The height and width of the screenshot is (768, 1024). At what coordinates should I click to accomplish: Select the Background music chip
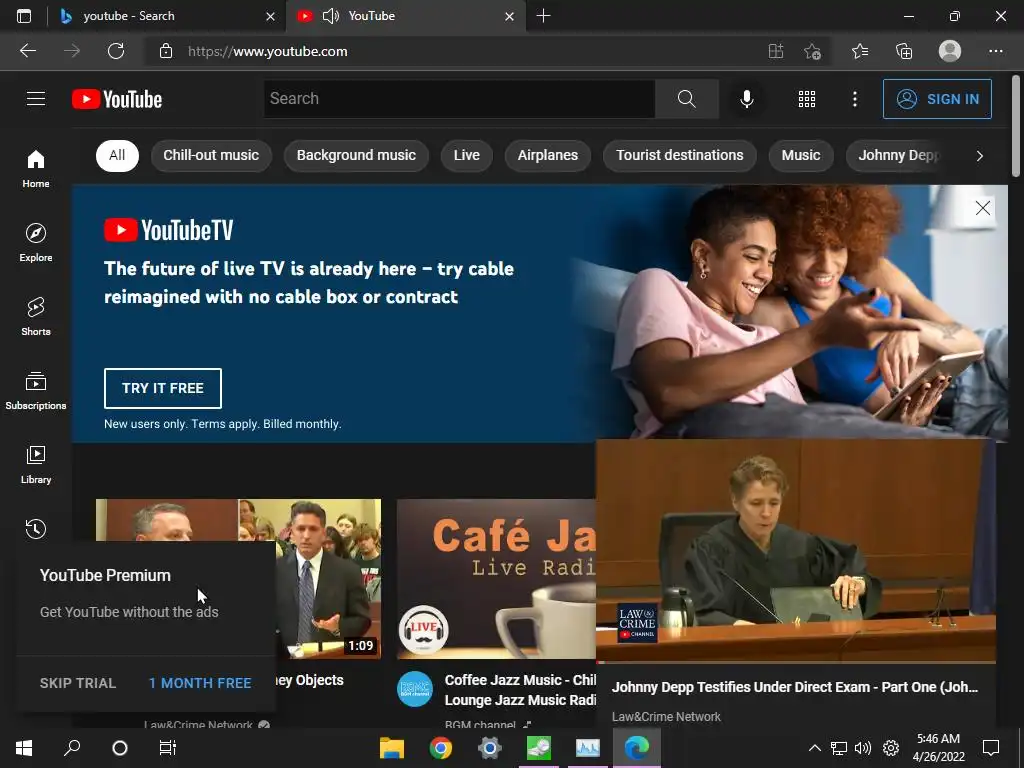click(356, 155)
